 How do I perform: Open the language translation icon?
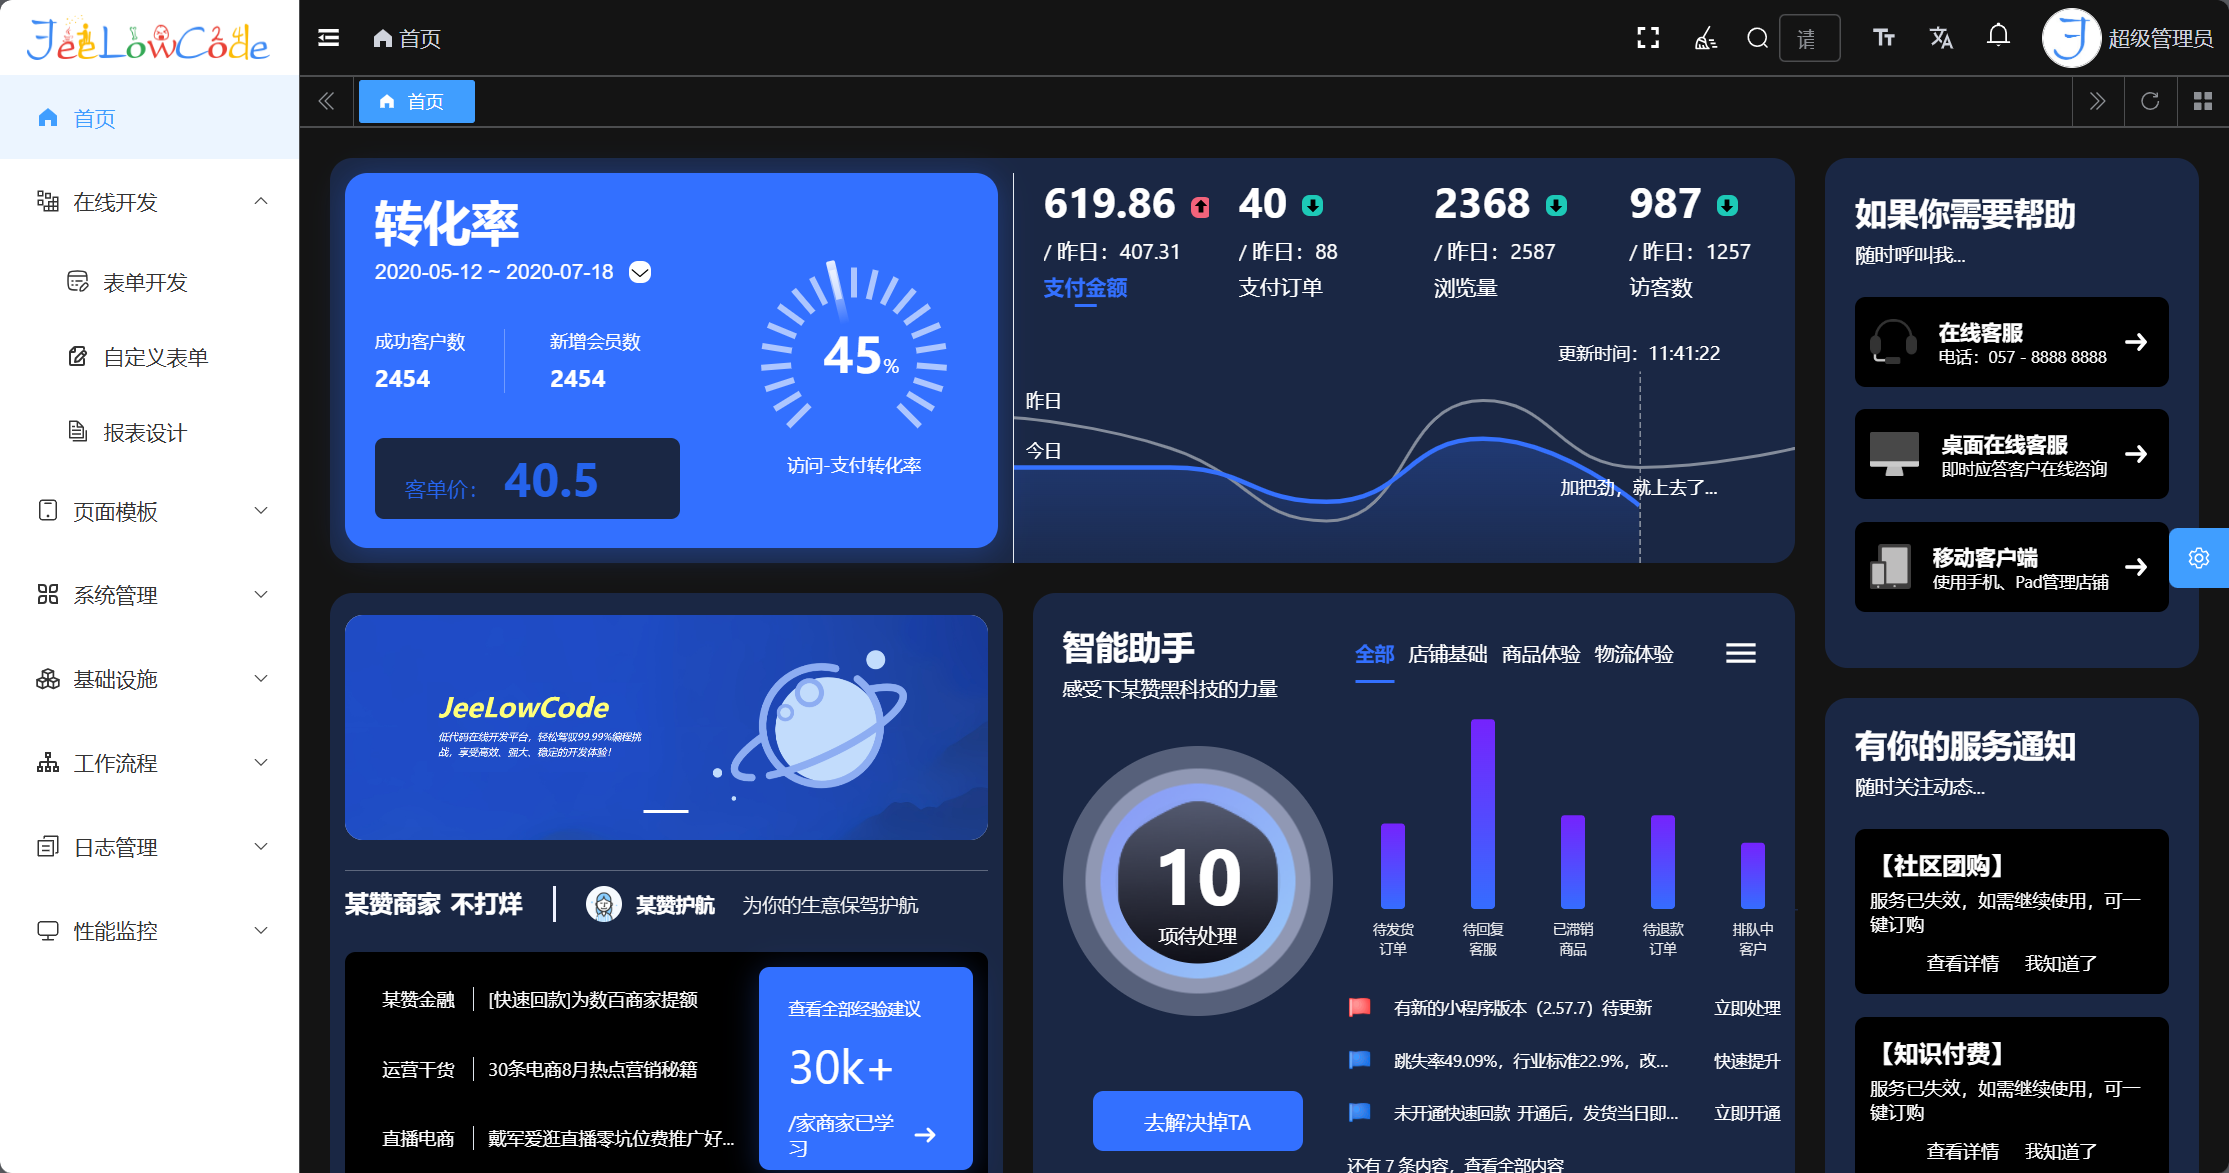[1941, 38]
